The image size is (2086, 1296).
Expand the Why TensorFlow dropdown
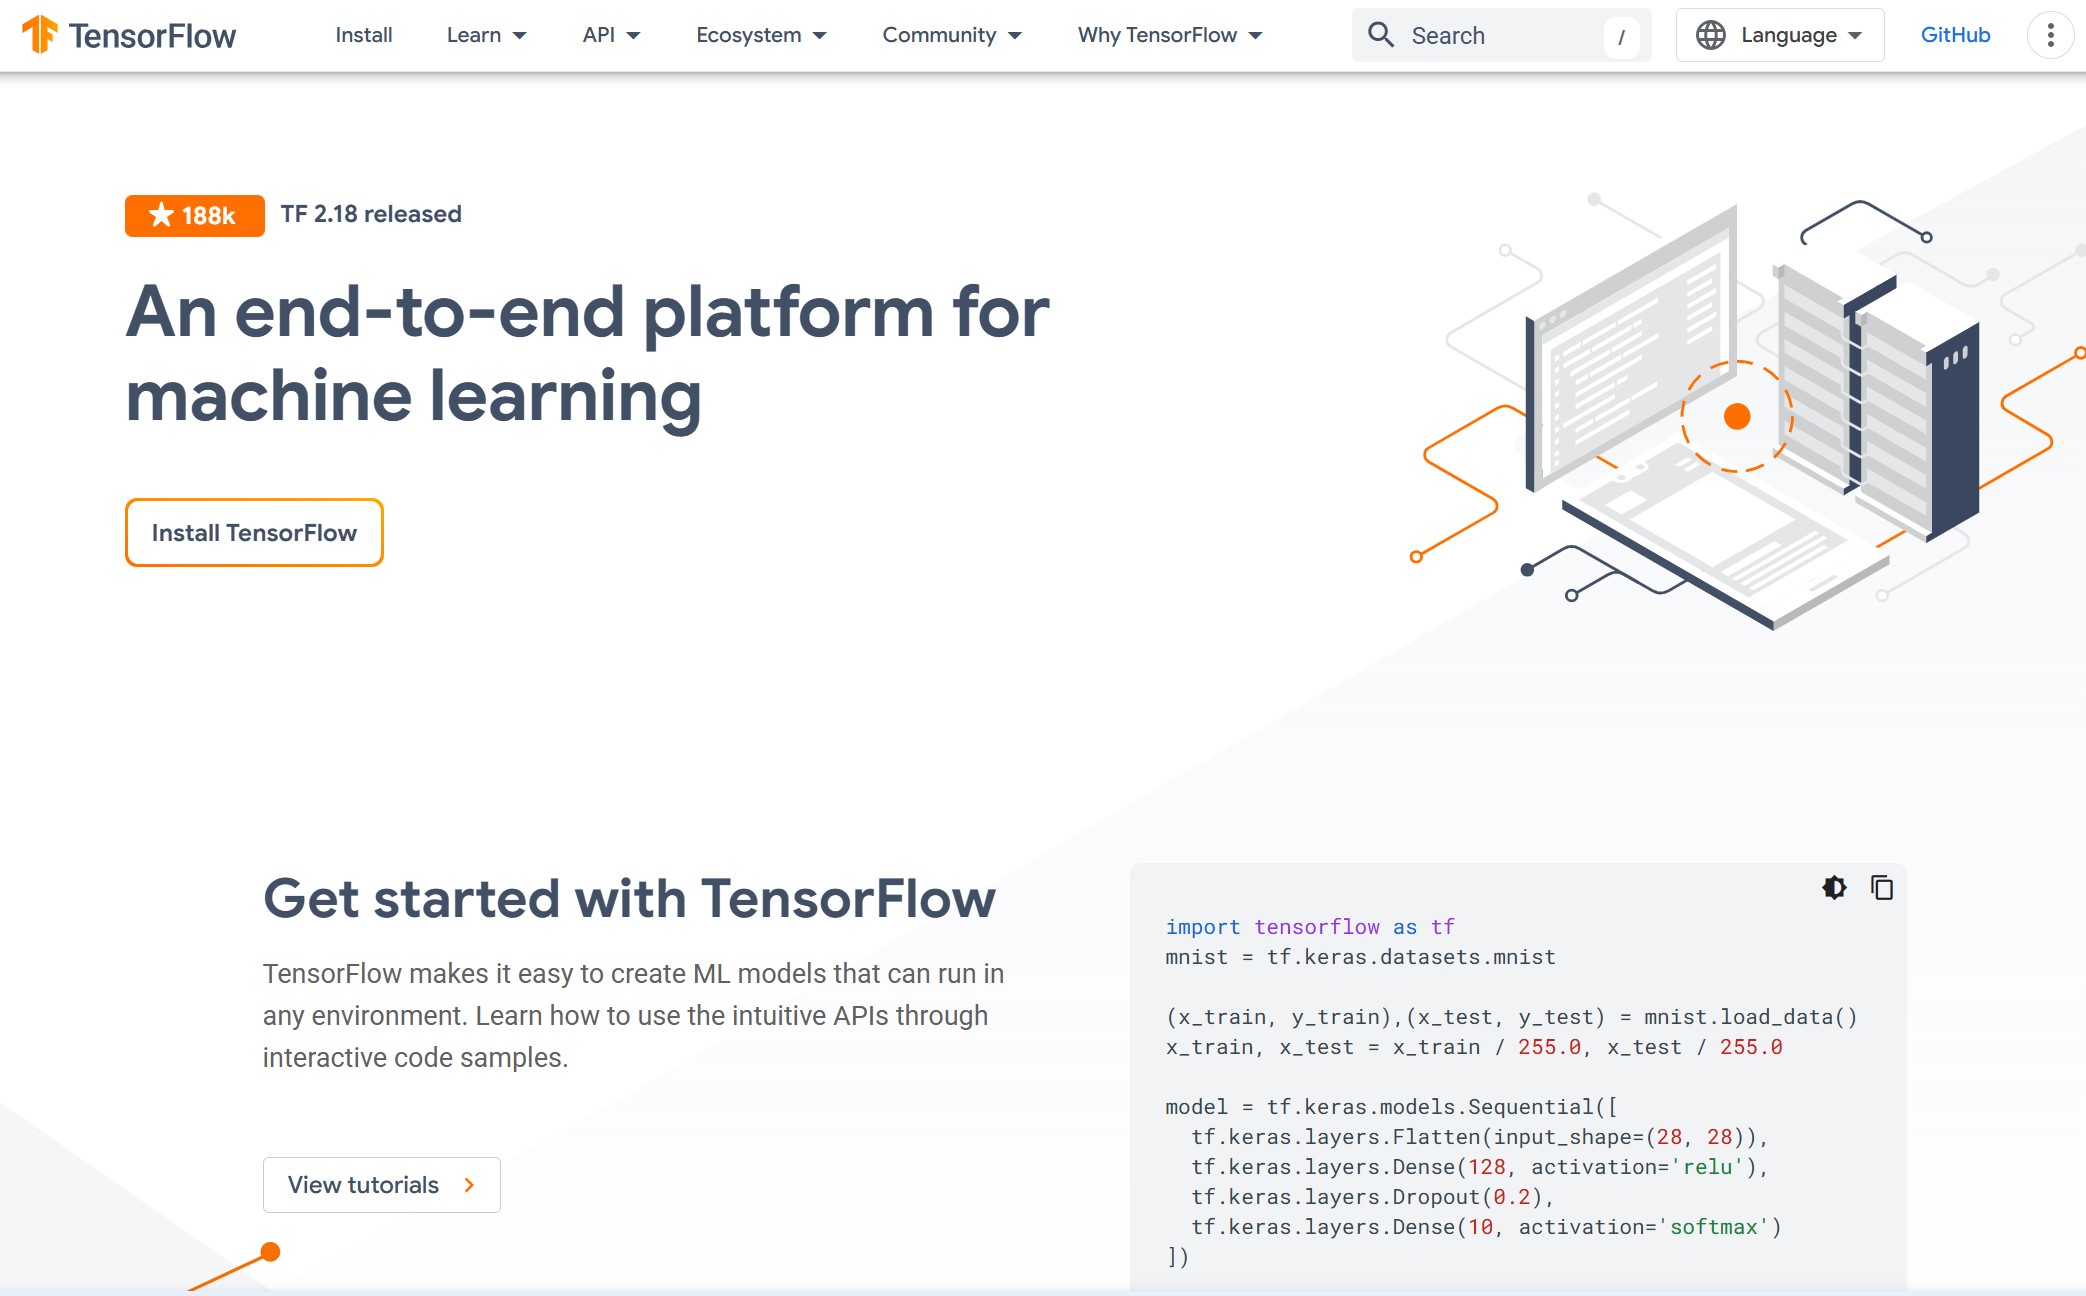tap(1170, 35)
